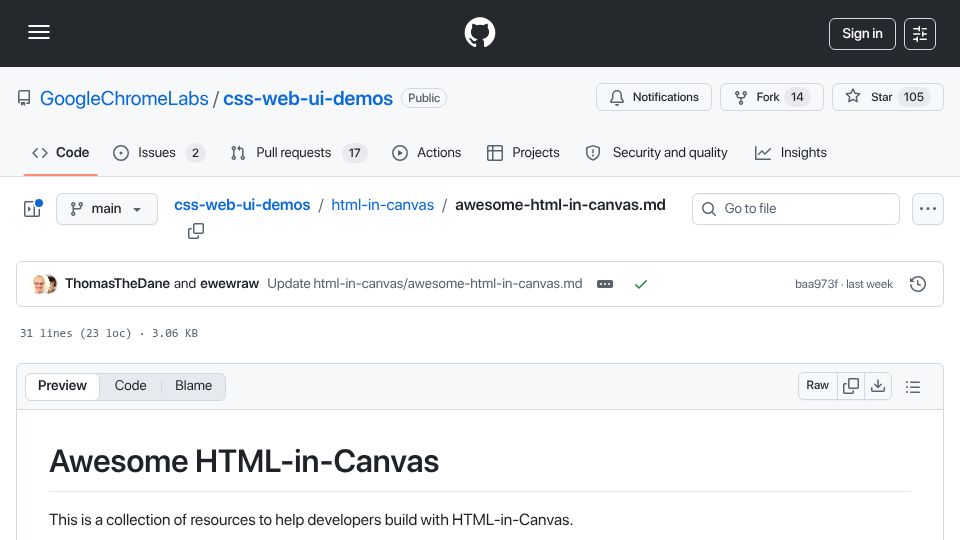Switch to the Pull requests tab
960x540 pixels.
point(299,152)
